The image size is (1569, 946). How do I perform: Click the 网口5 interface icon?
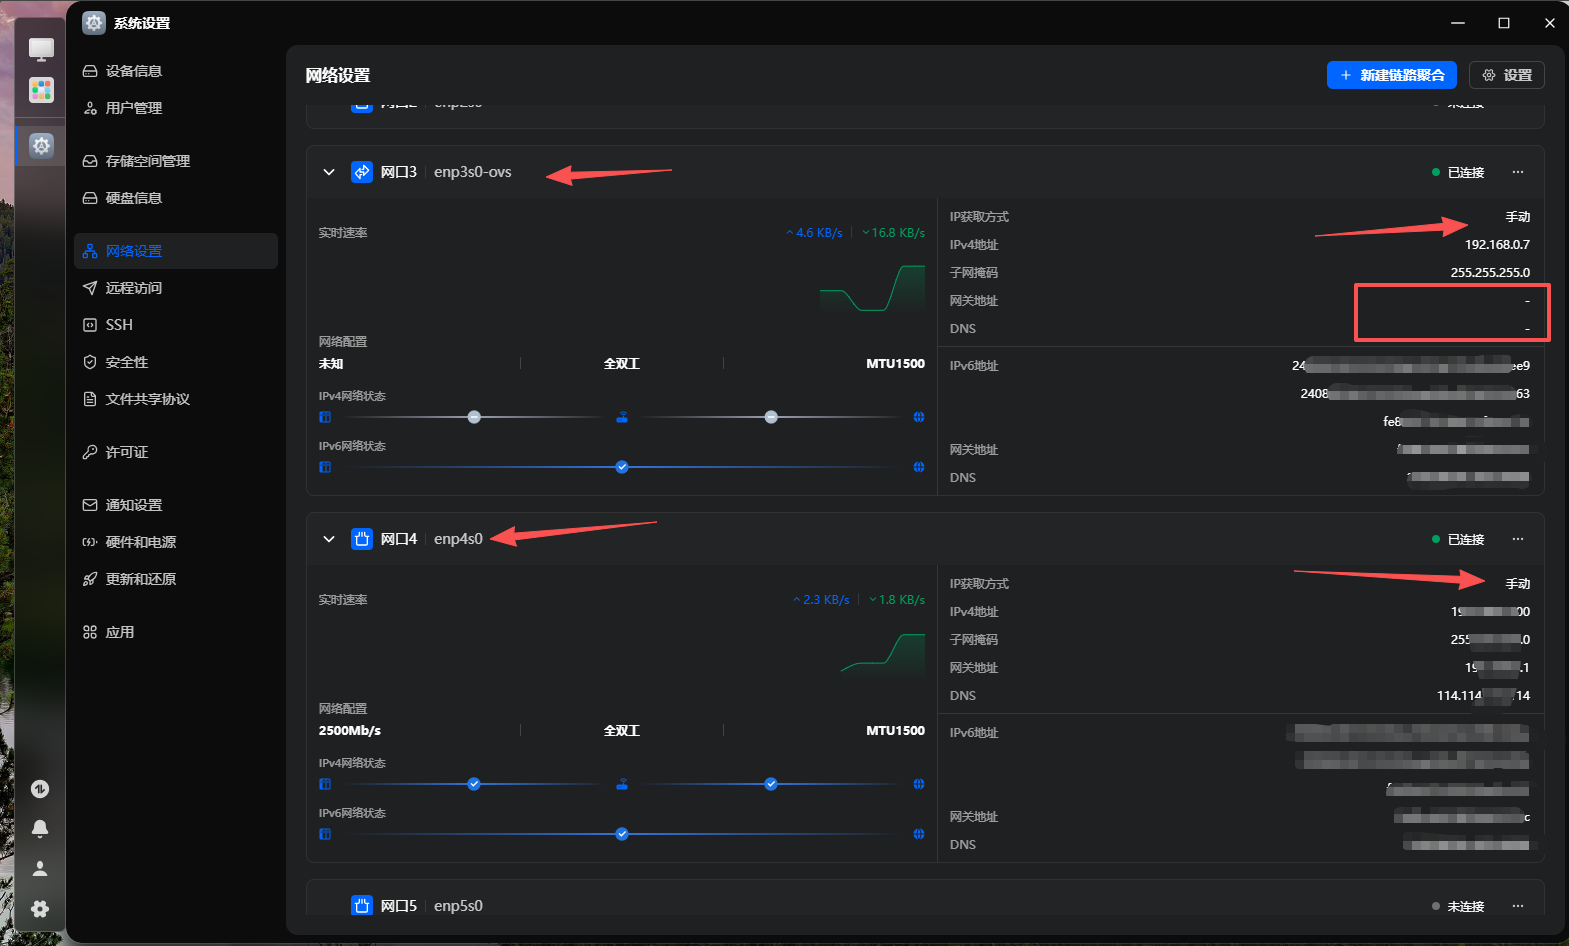[x=362, y=906]
